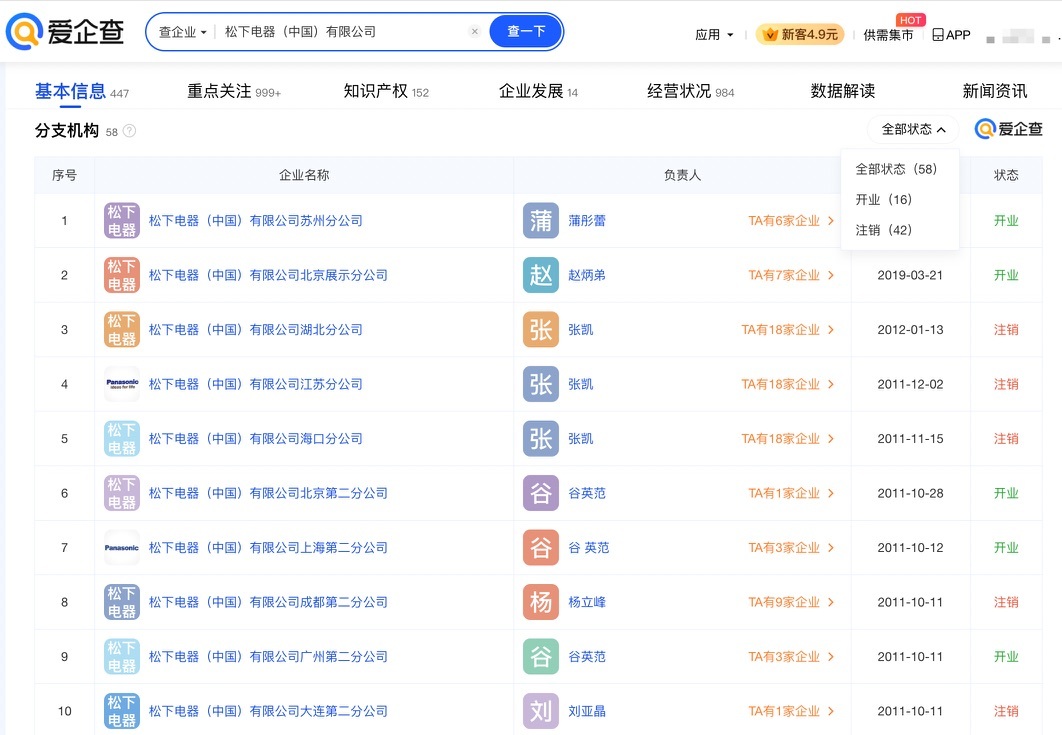
Task: Click 状态 column header
Action: (1006, 175)
